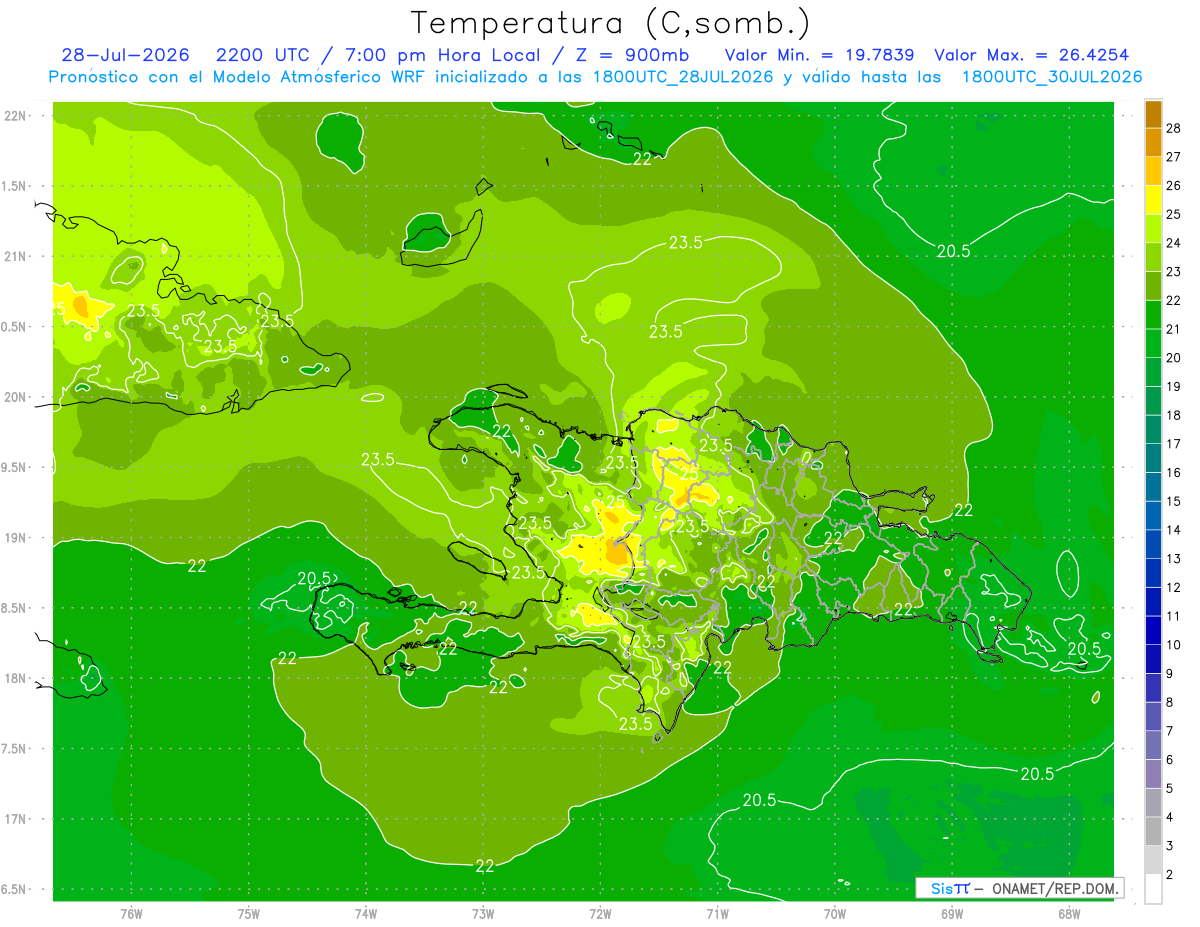The height and width of the screenshot is (927, 1200).
Task: Click the date 28-Jul-2026 in header
Action: coord(125,55)
